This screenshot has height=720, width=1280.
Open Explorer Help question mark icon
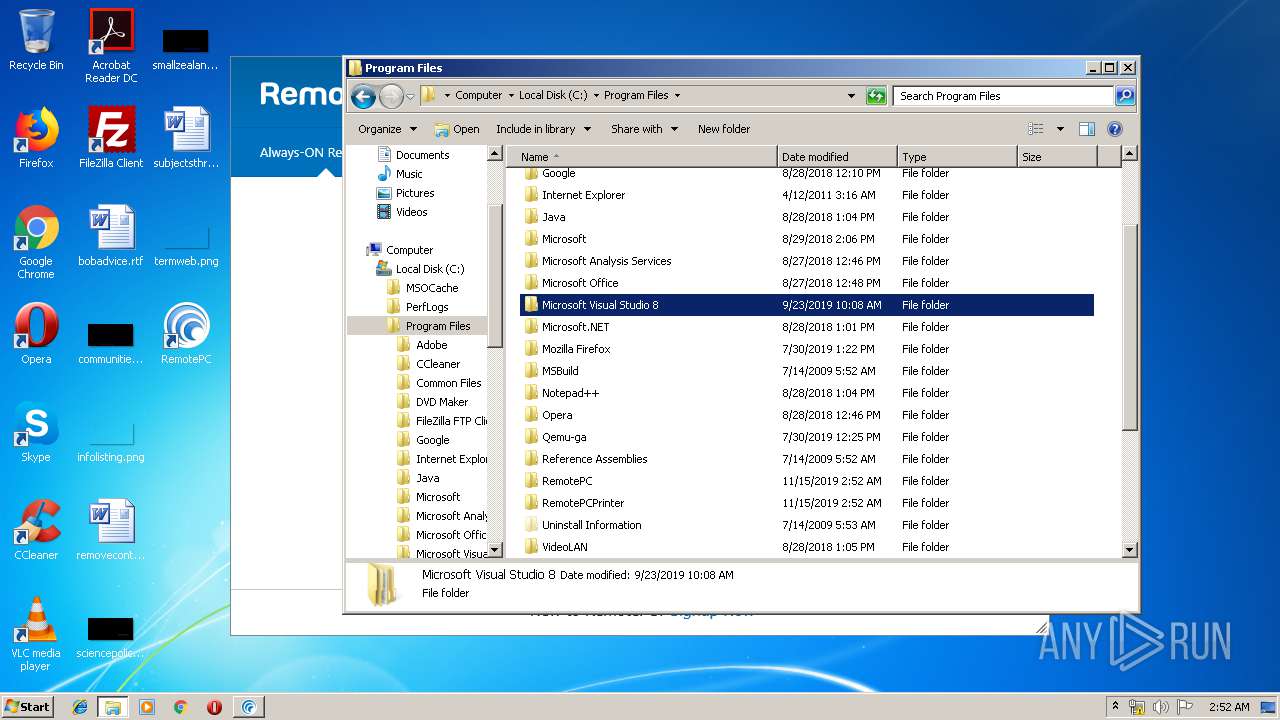1115,129
